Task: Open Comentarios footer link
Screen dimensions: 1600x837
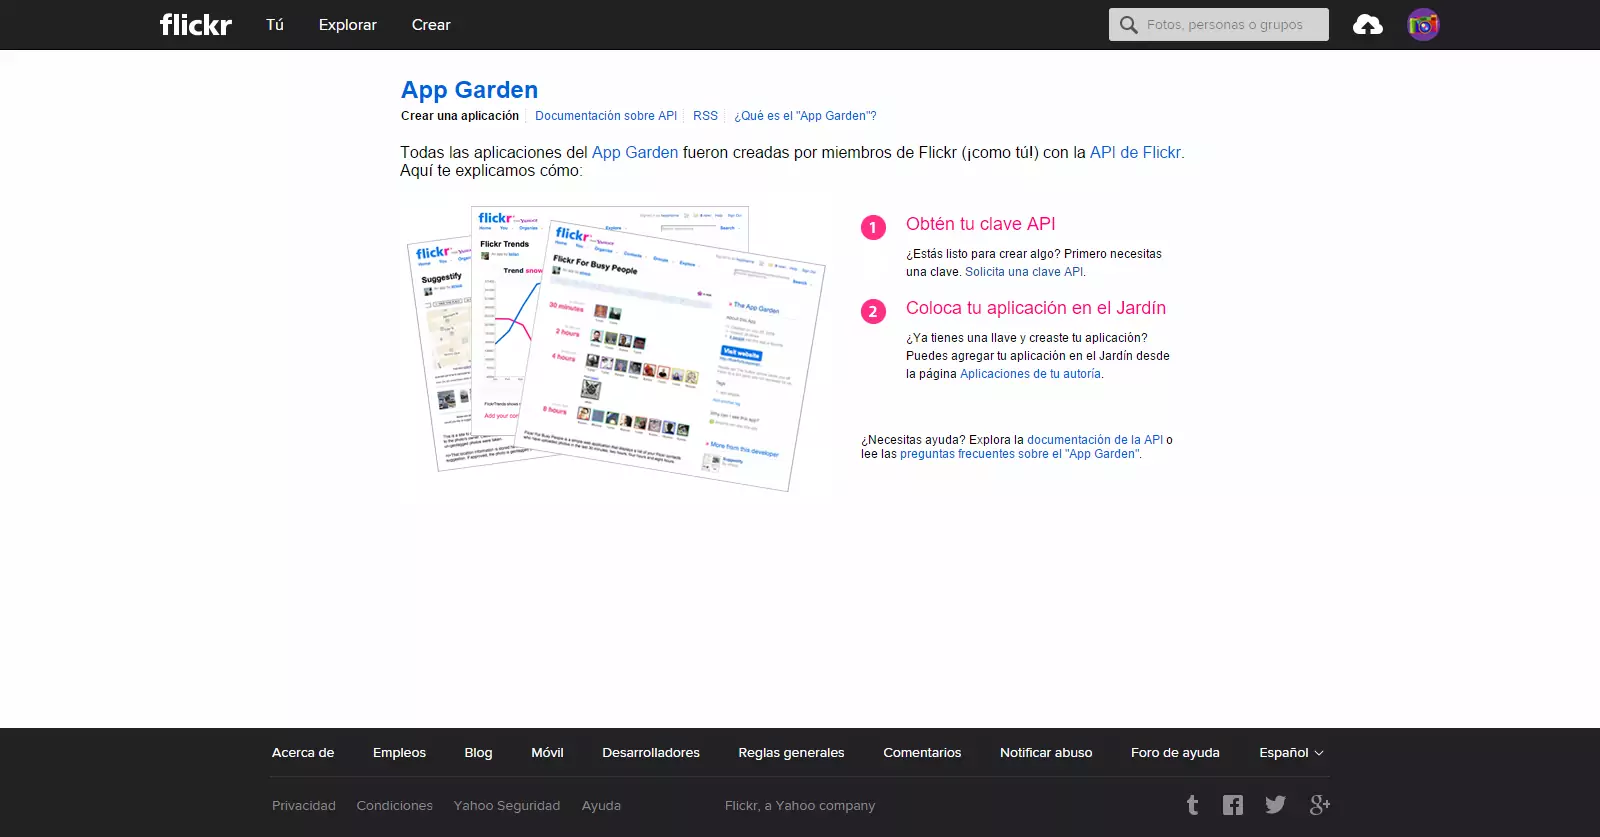Action: tap(922, 753)
